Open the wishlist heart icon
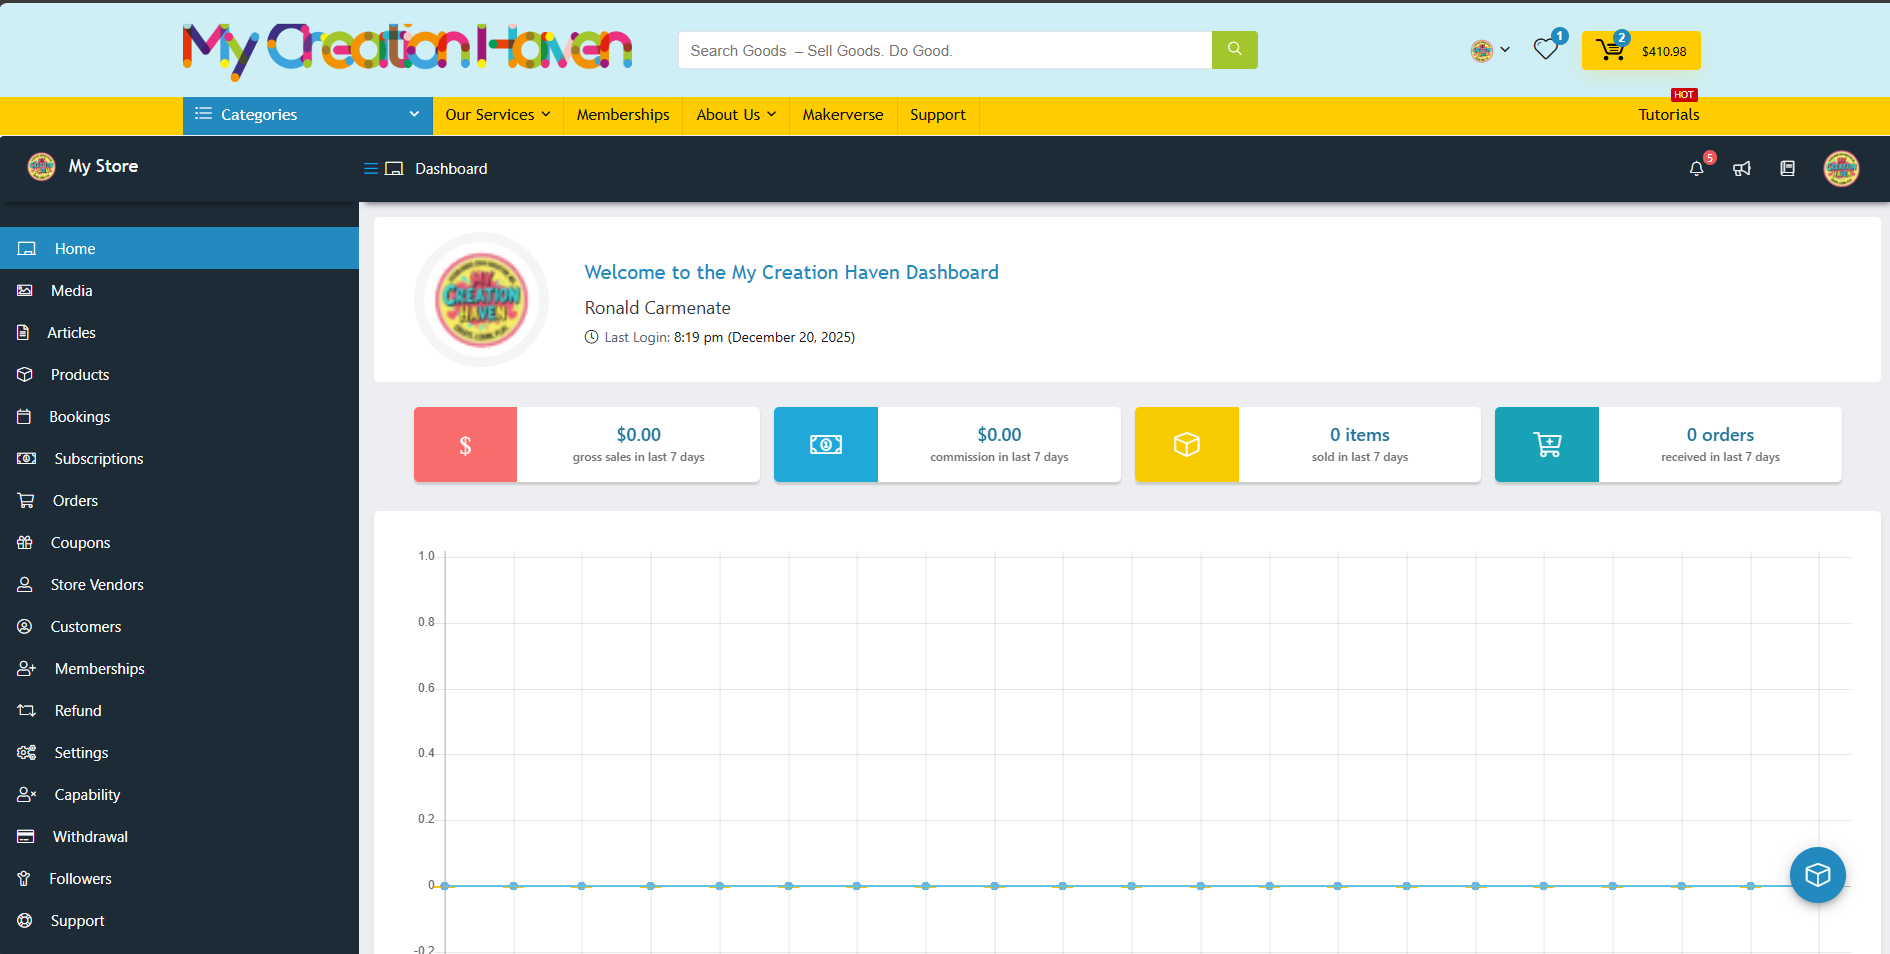The width and height of the screenshot is (1890, 954). coord(1546,50)
